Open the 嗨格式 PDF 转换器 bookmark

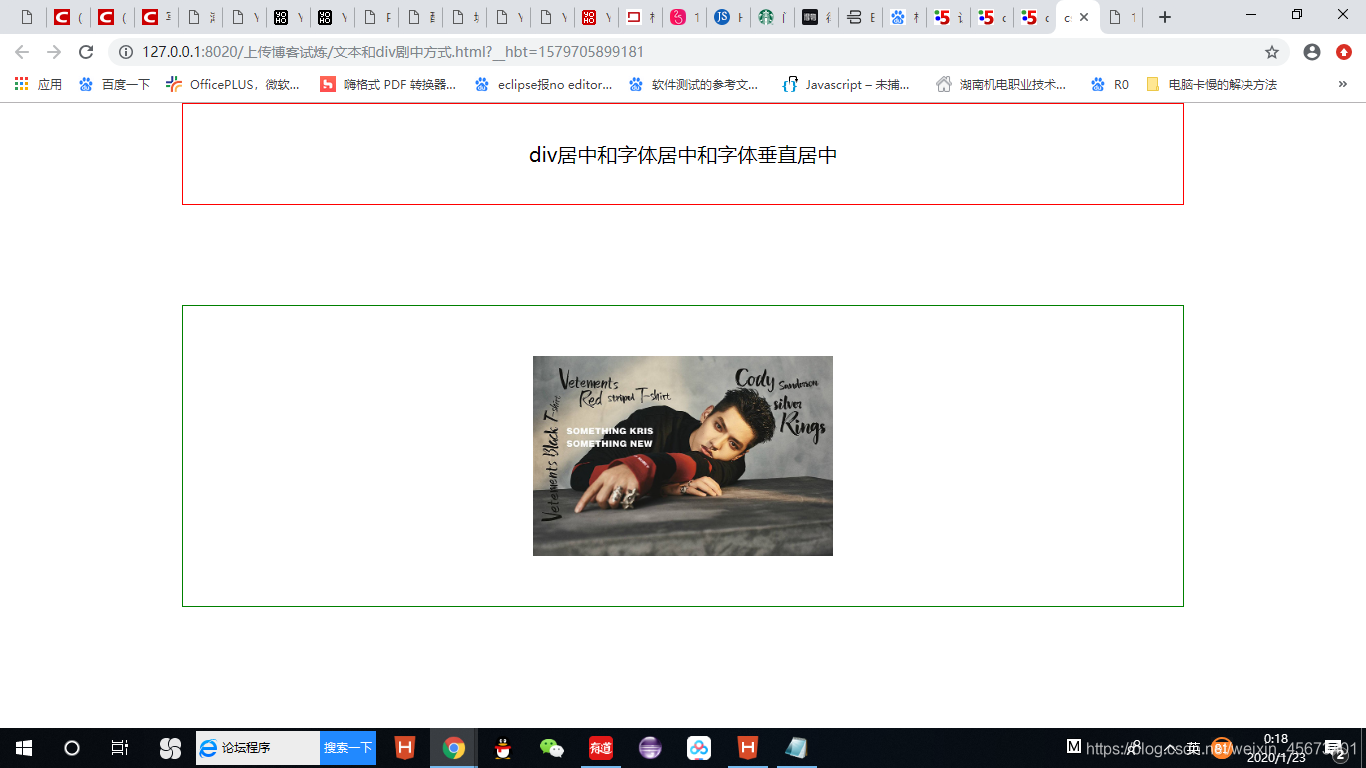click(388, 85)
